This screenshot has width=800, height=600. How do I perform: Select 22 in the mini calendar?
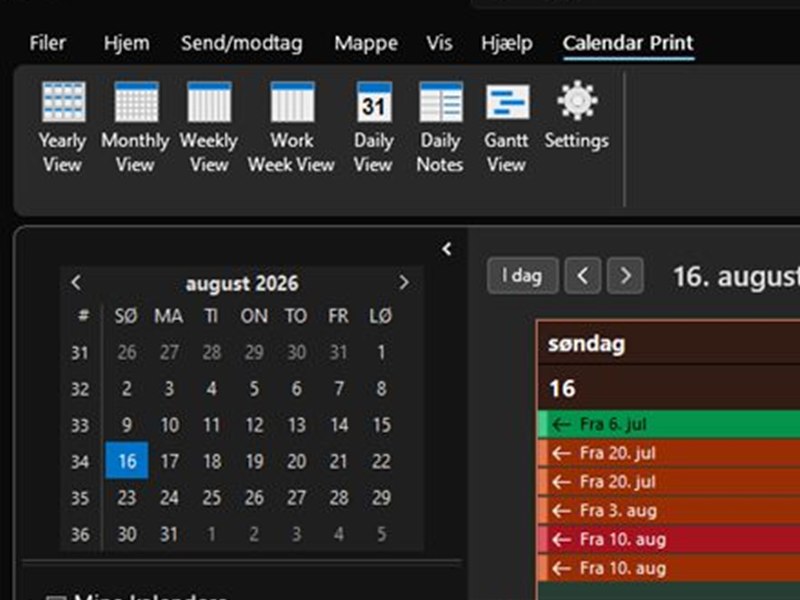pyautogui.click(x=381, y=461)
